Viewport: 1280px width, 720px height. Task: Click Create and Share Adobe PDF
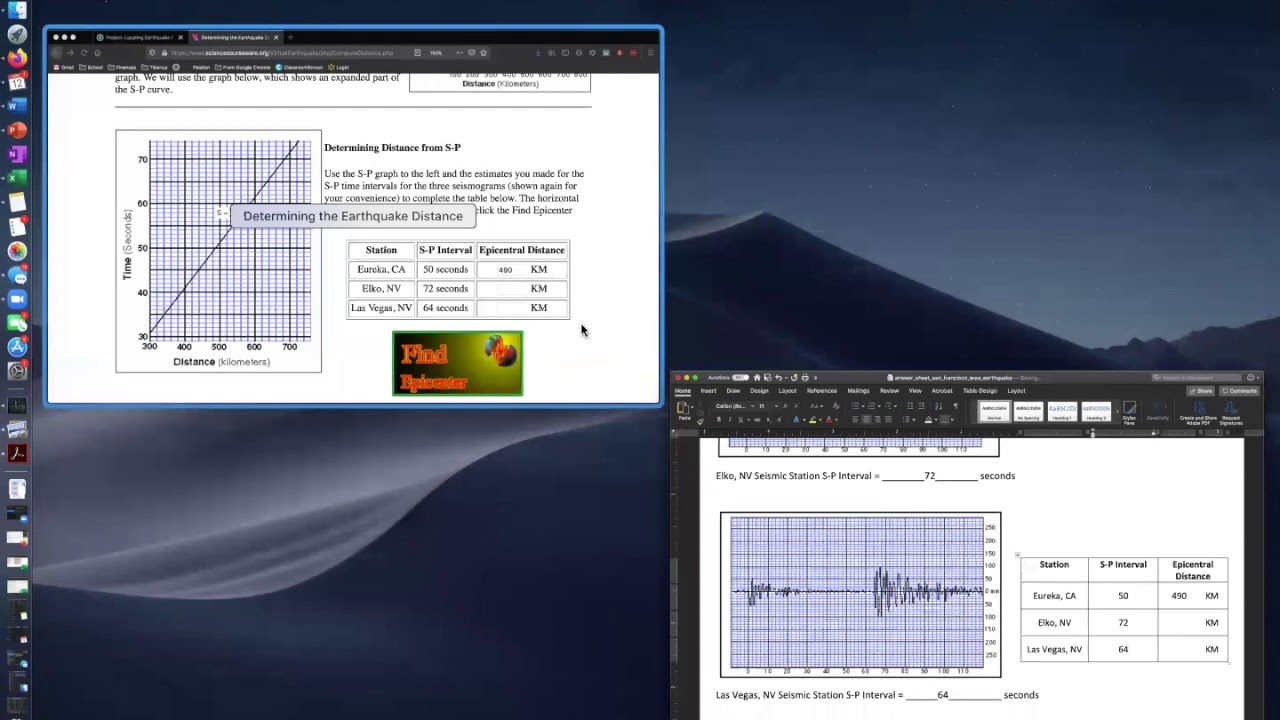[1198, 413]
